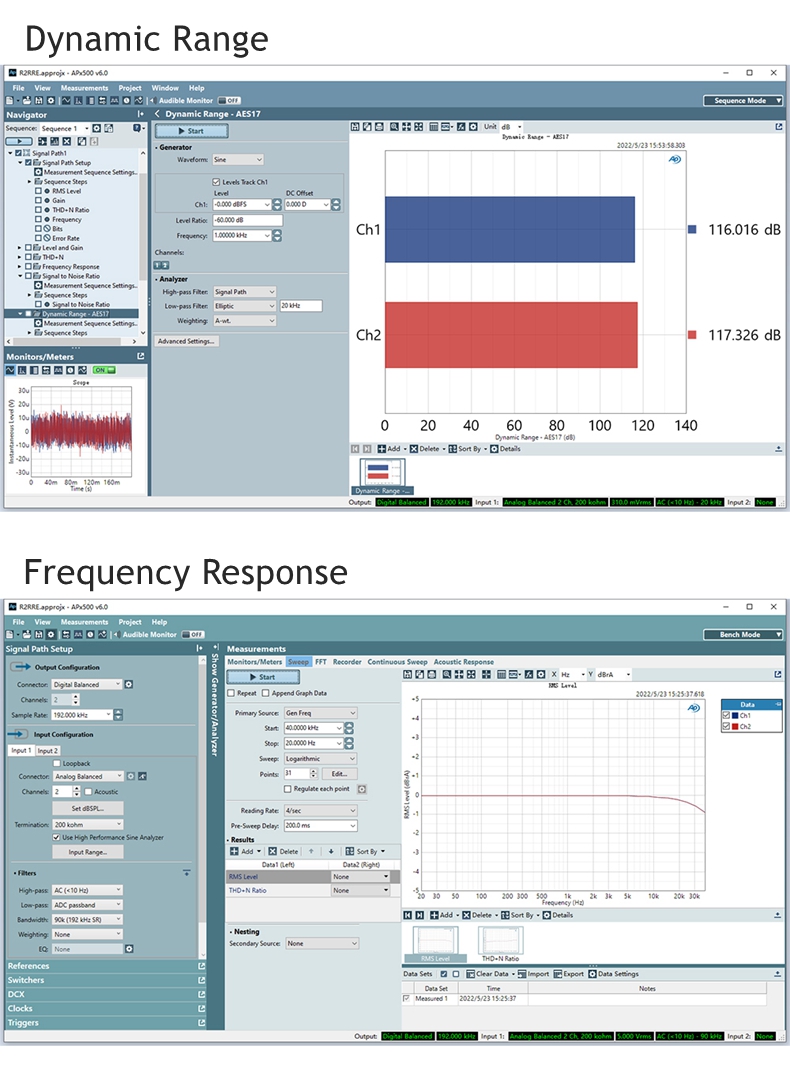This screenshot has height=1068, width=790.
Task: Click the Import data set icon
Action: (x=522, y=974)
